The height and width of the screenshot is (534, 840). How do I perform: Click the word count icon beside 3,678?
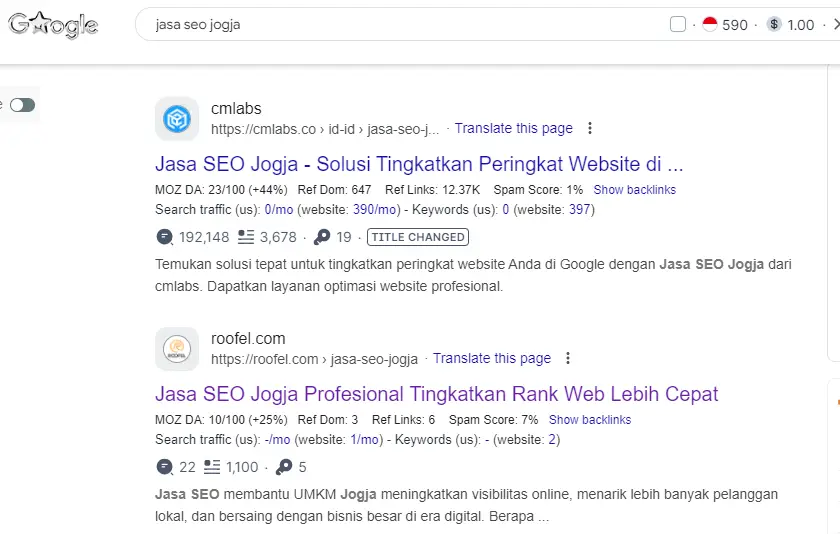point(245,237)
